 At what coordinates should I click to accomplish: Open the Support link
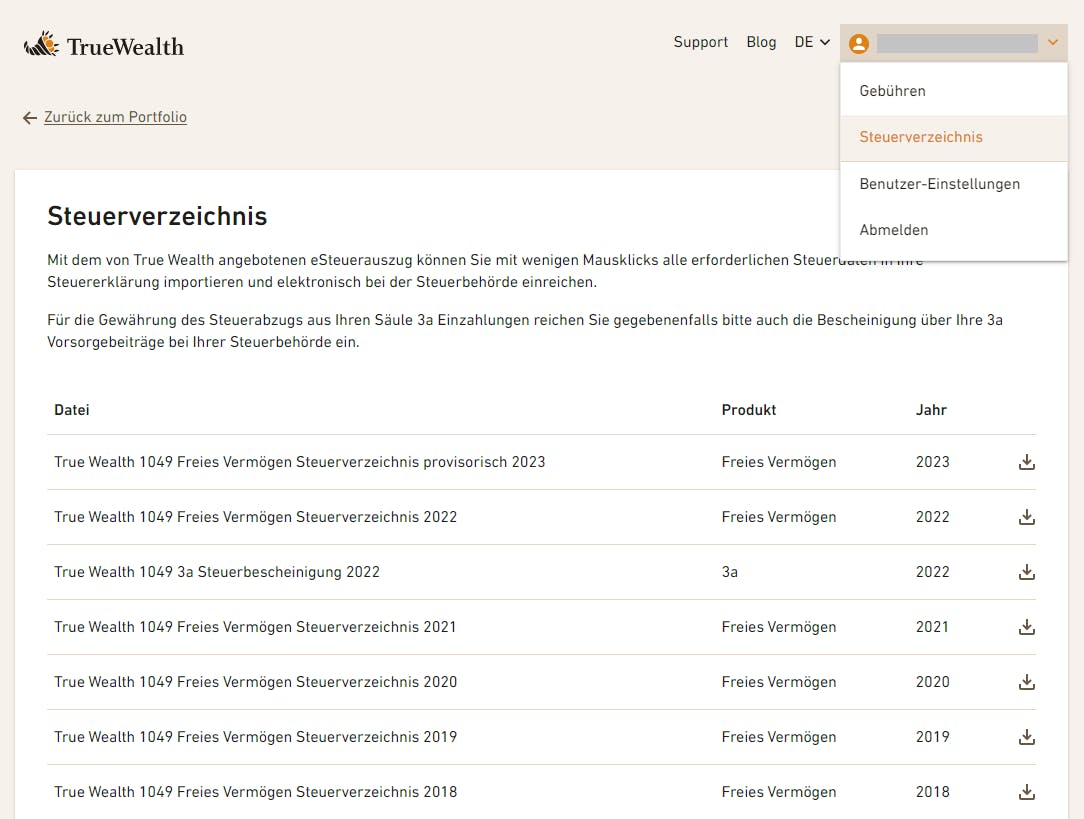[701, 42]
